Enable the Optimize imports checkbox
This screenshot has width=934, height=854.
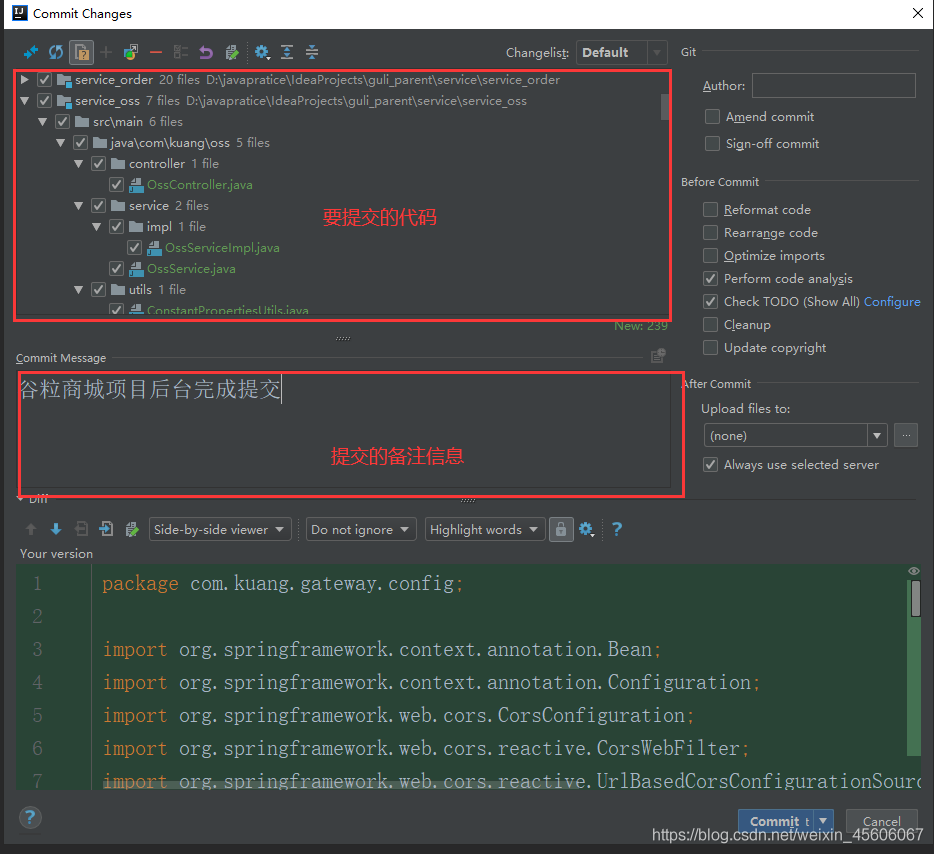click(x=710, y=255)
